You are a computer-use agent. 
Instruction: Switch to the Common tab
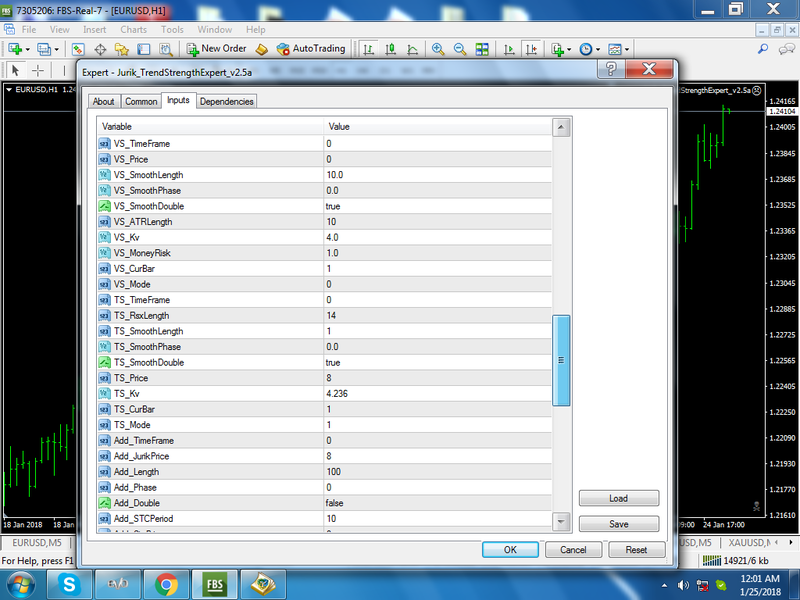click(x=141, y=102)
